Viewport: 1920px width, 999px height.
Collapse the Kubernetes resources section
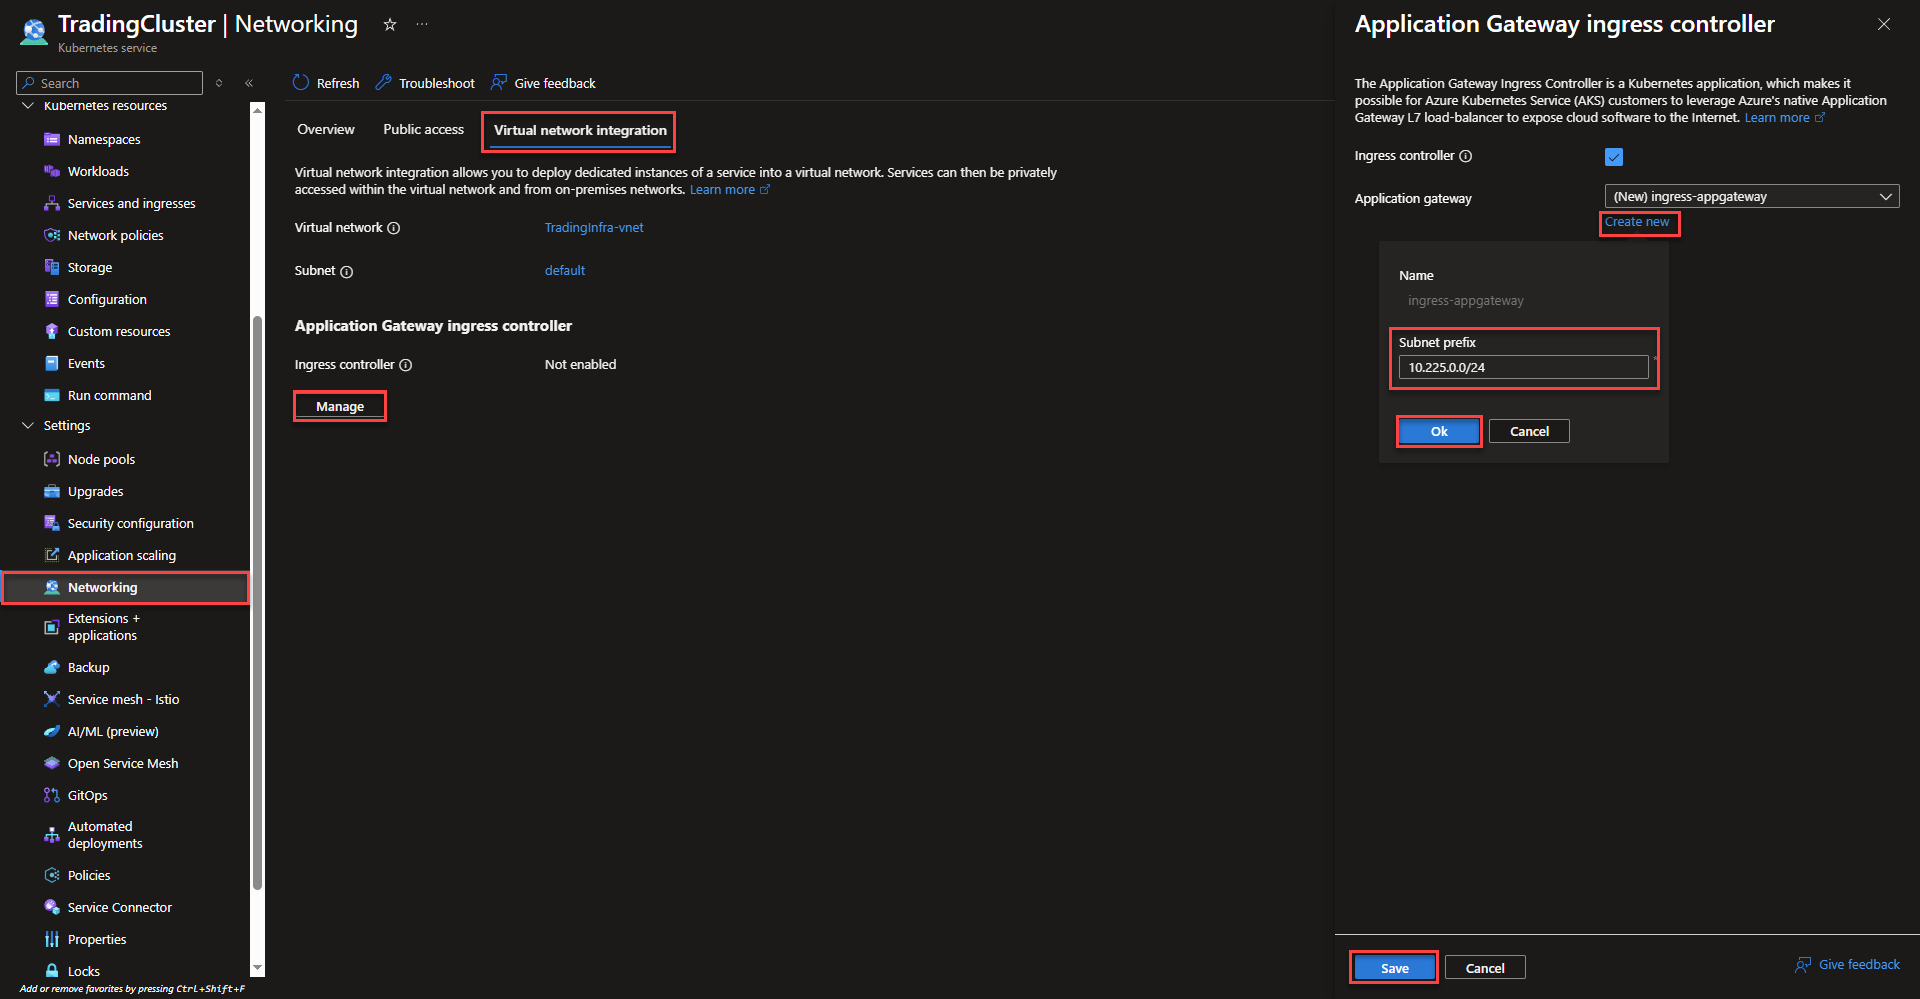point(28,106)
